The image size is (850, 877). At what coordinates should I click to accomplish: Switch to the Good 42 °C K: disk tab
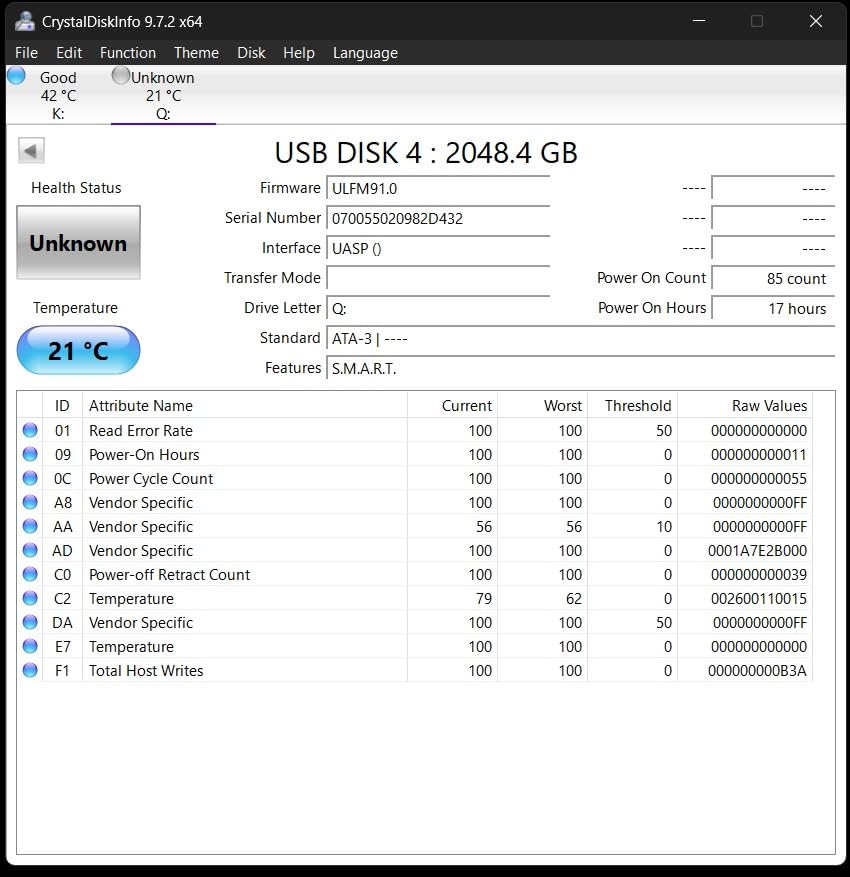tap(58, 95)
